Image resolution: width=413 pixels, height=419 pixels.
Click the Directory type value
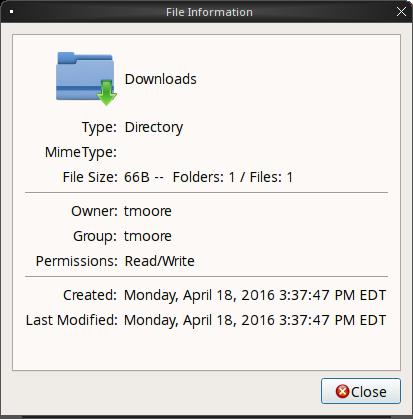click(154, 128)
